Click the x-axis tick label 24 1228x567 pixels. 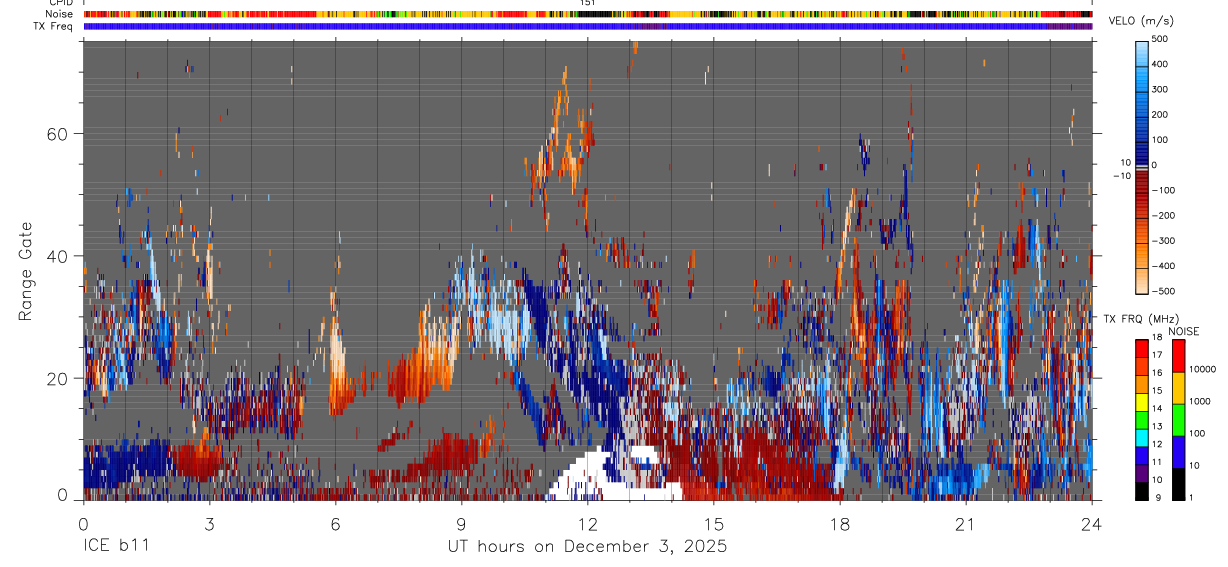[1092, 524]
